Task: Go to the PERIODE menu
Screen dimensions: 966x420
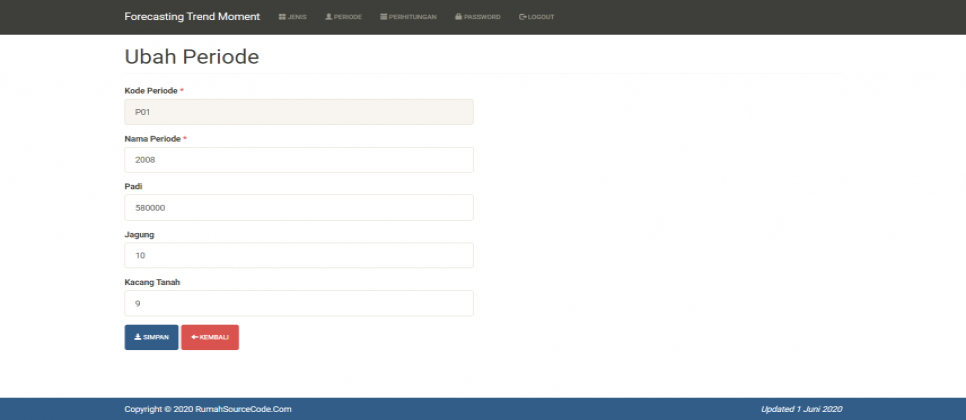Action: pyautogui.click(x=343, y=17)
